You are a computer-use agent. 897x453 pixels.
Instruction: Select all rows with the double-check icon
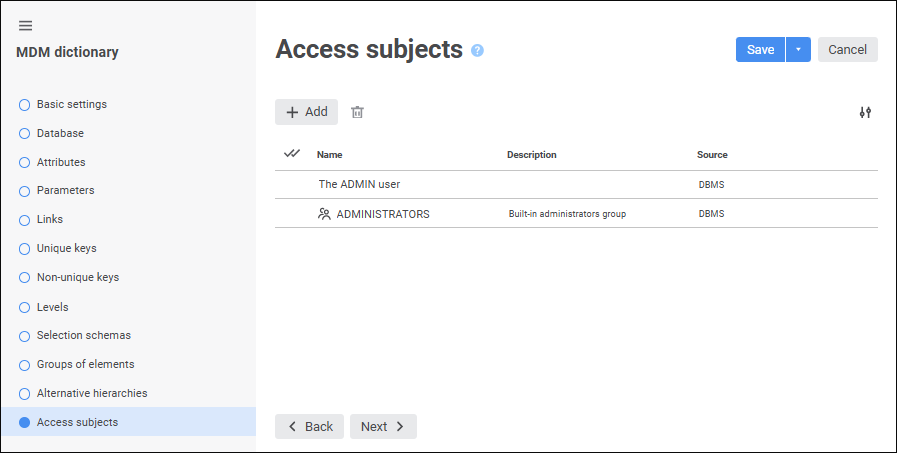point(292,154)
